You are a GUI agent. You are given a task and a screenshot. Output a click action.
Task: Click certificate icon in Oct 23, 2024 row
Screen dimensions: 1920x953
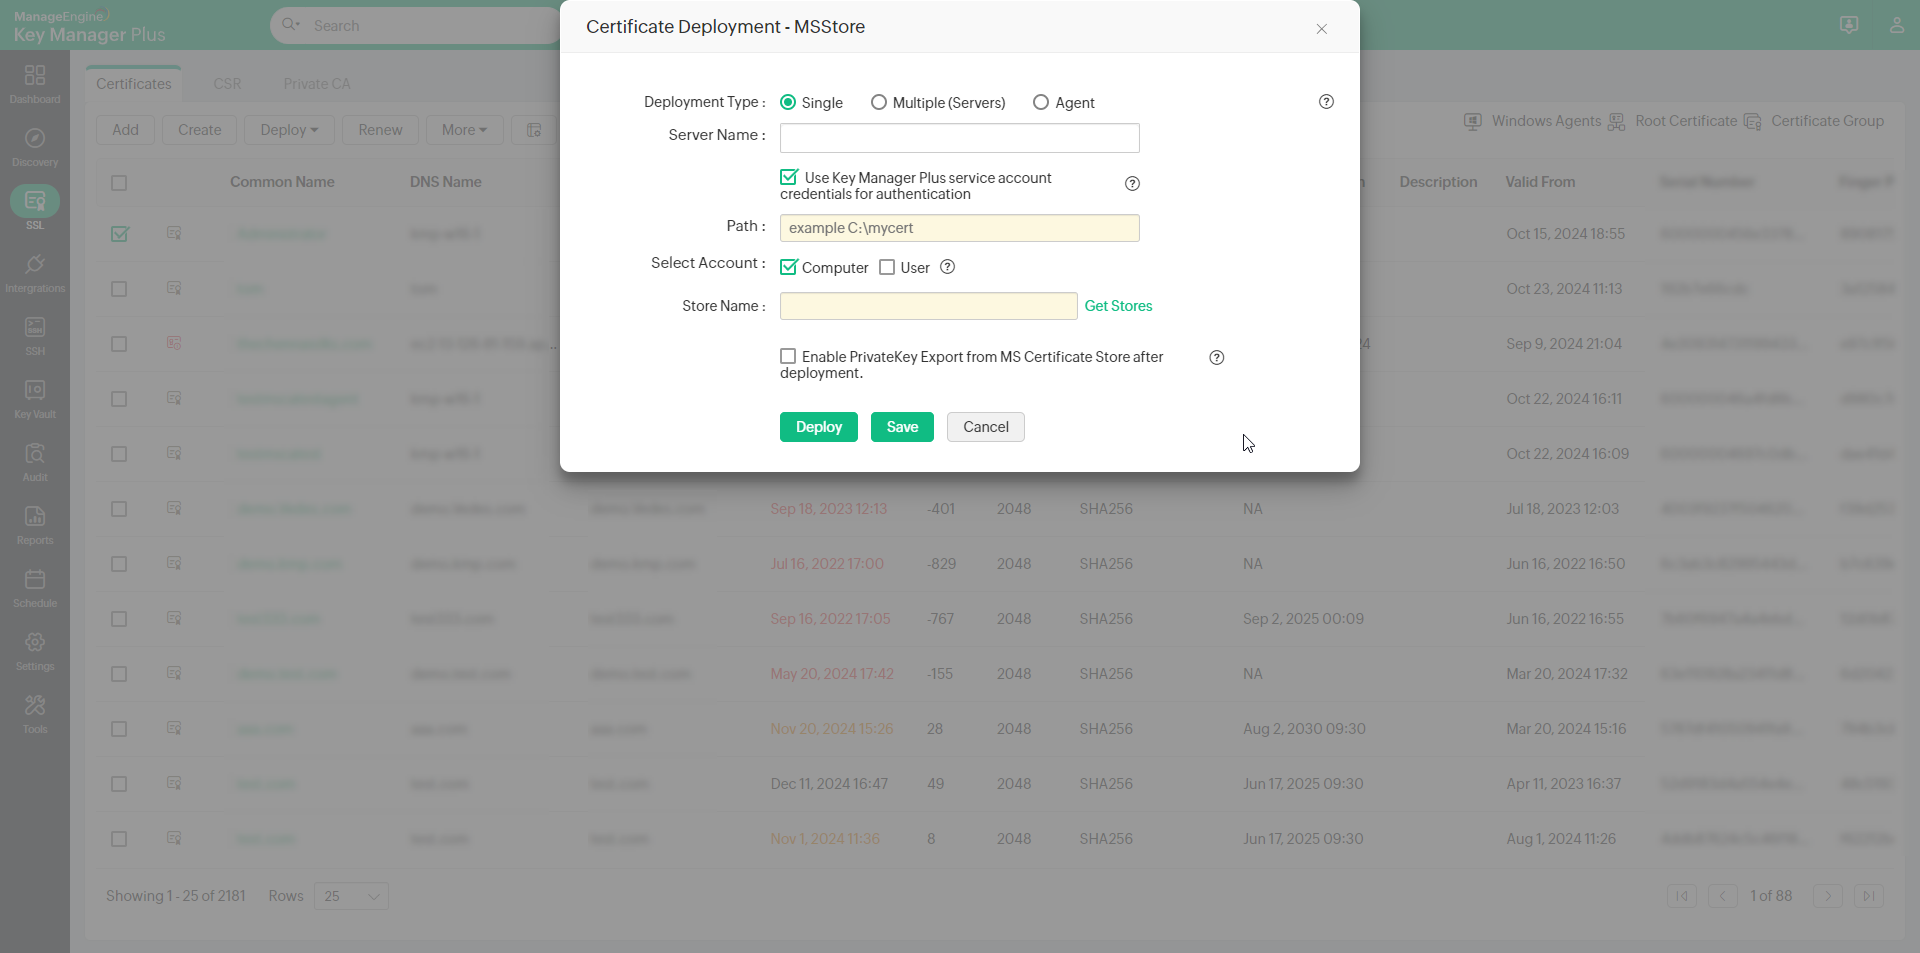[x=174, y=289]
